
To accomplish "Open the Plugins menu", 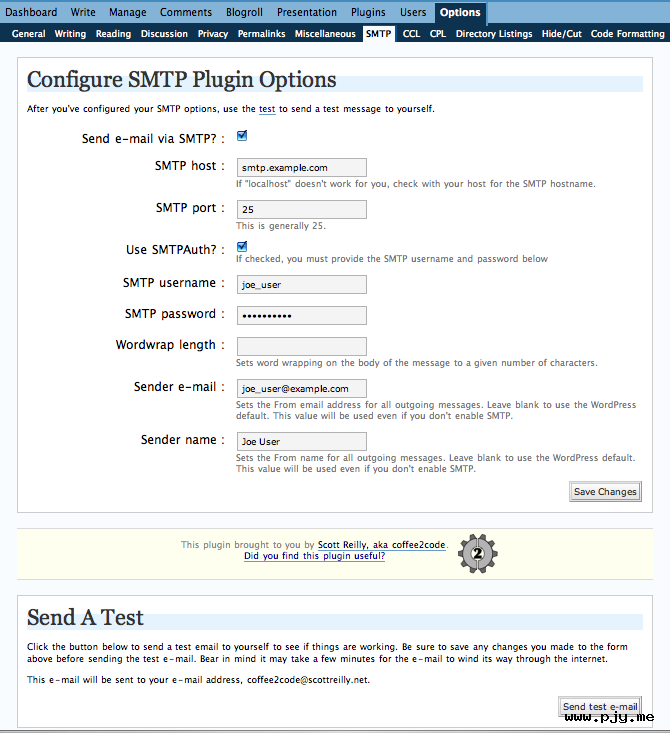I will coord(368,12).
